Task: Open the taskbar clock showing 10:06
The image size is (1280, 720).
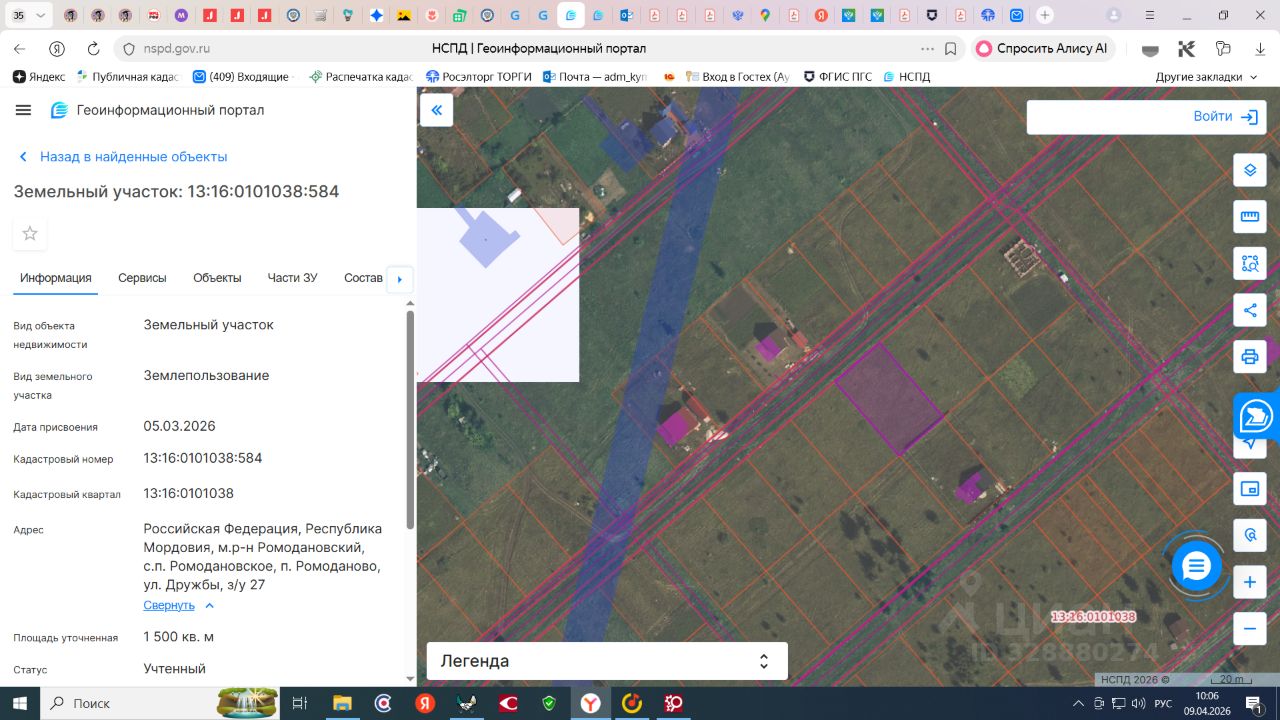Action: 1207,703
